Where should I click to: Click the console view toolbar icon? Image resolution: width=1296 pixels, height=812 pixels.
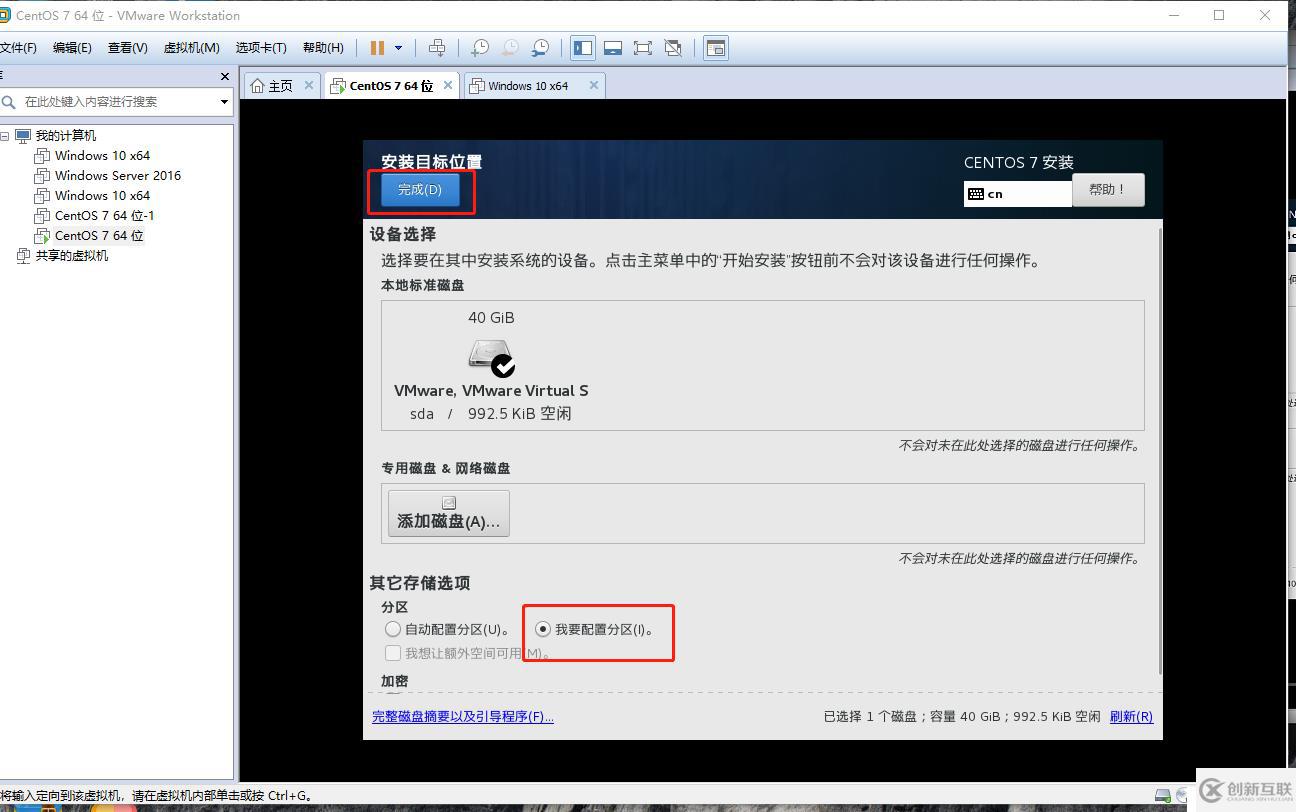tap(716, 48)
